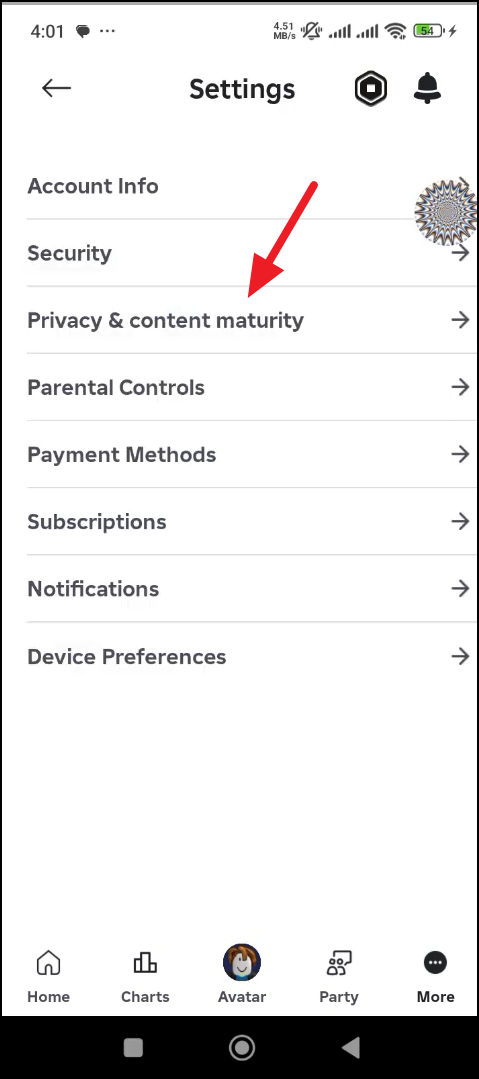The image size is (479, 1079).
Task: Open the Party icon in bottom bar
Action: point(339,962)
